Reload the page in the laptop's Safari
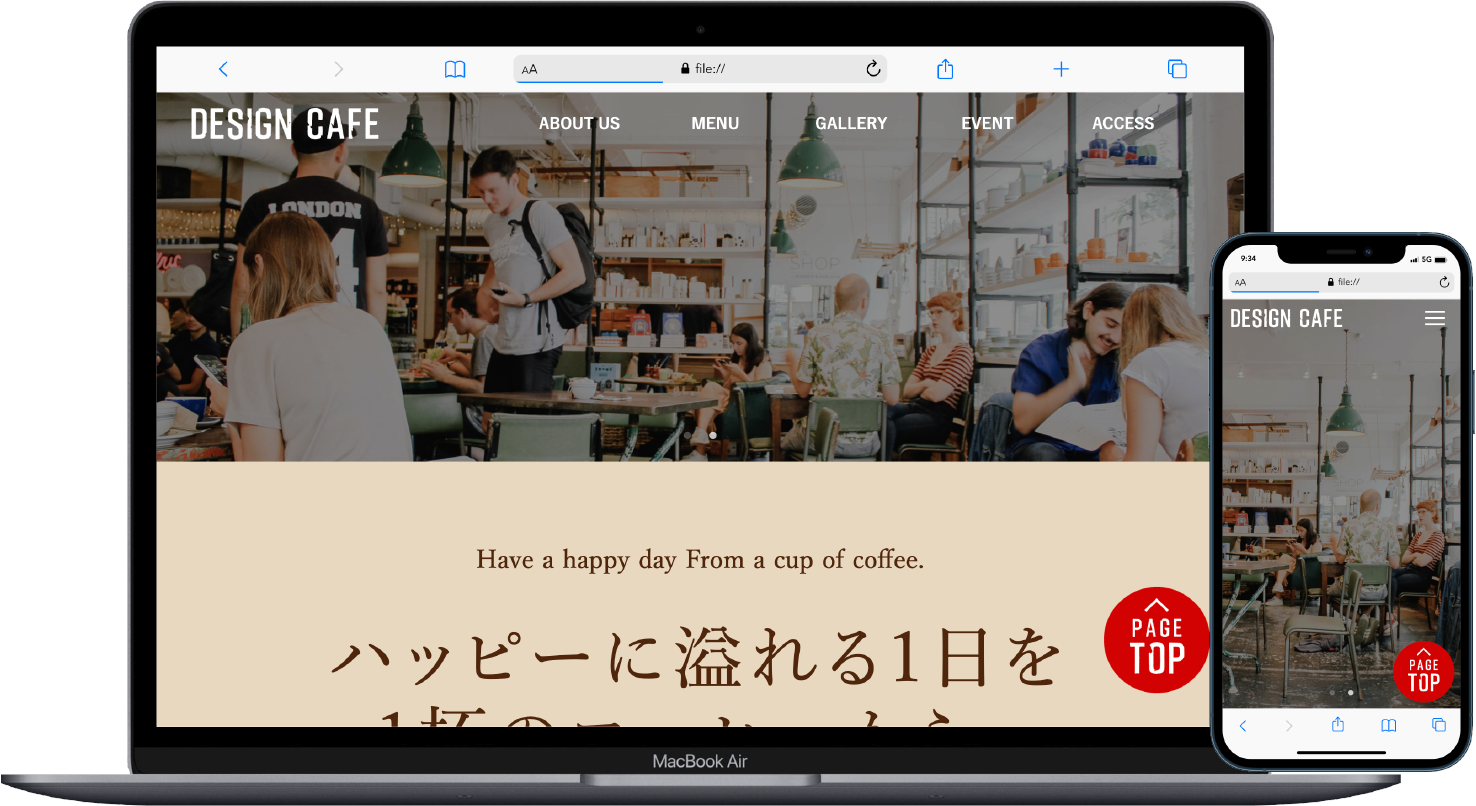1476x806 pixels. click(873, 69)
